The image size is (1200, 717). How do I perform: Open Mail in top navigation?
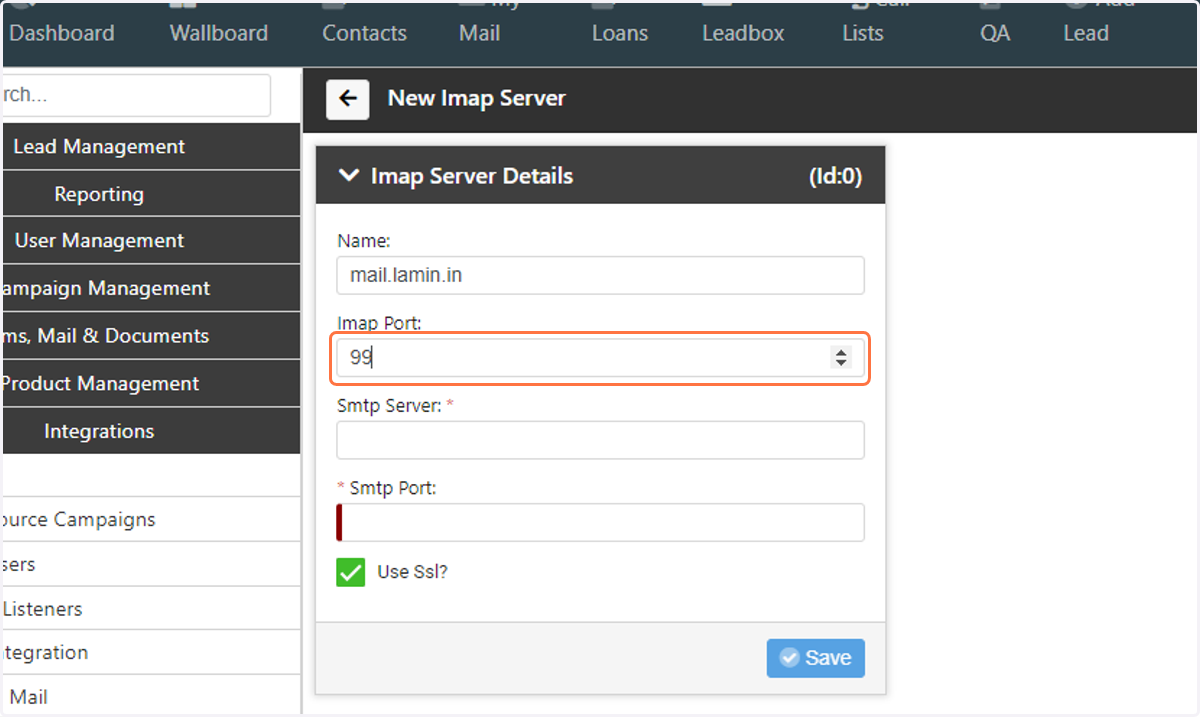(480, 33)
